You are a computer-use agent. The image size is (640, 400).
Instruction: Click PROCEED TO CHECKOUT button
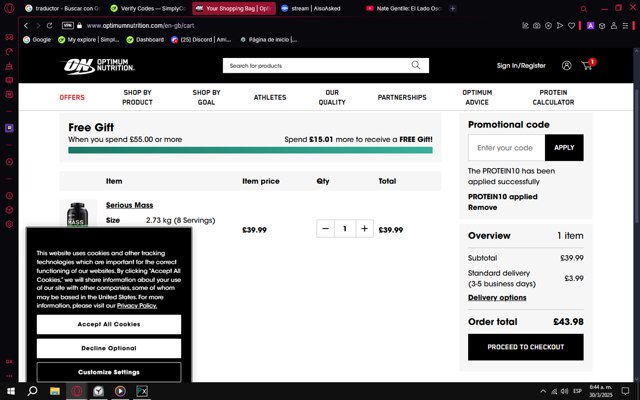[x=526, y=347]
